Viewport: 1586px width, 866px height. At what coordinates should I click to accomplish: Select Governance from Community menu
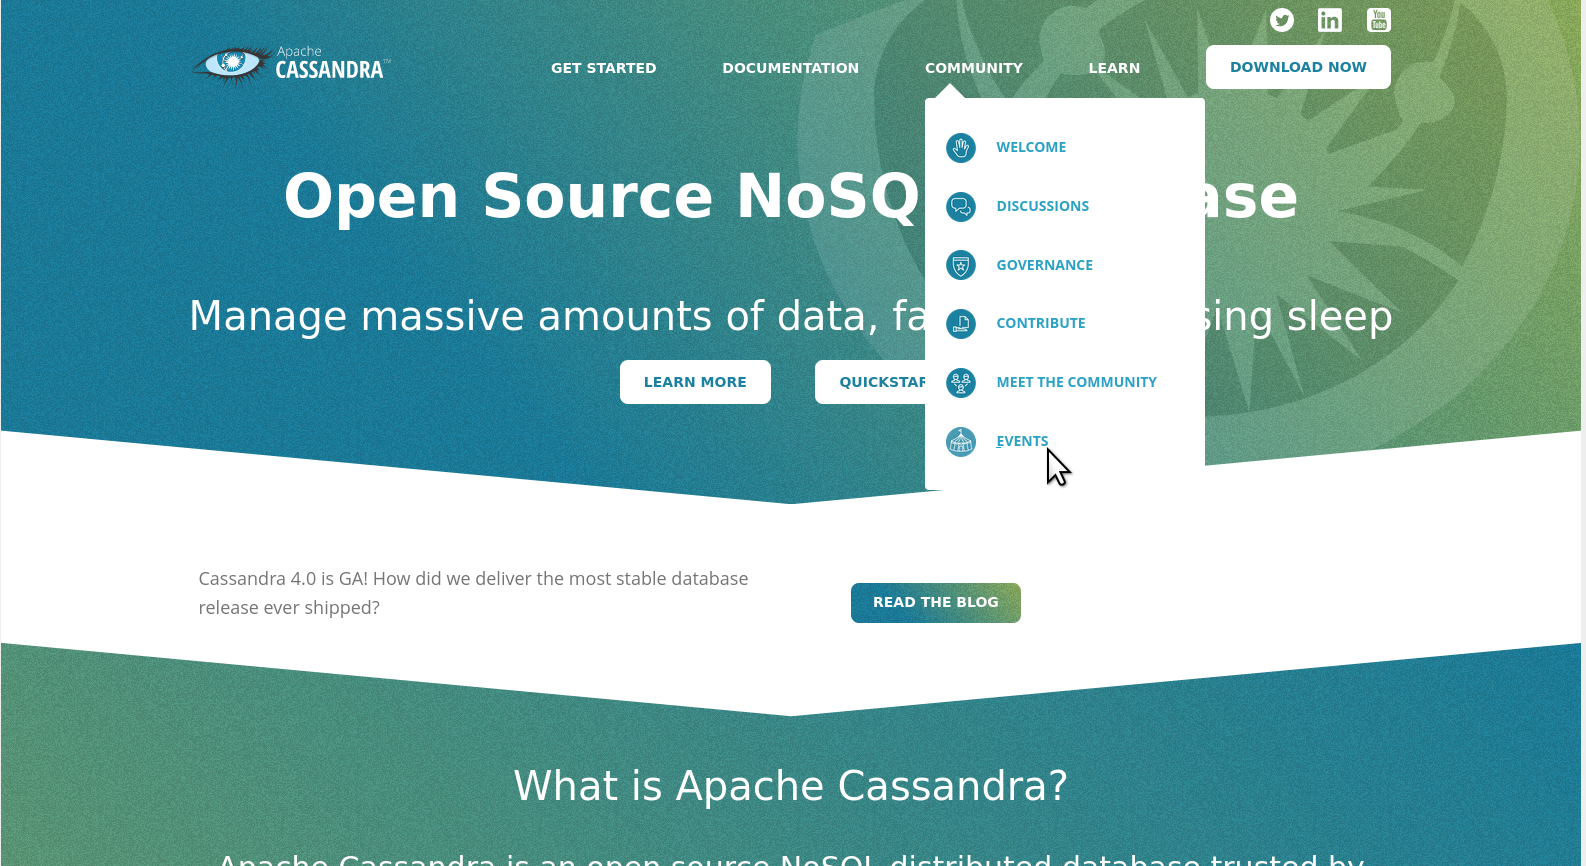pyautogui.click(x=1044, y=265)
